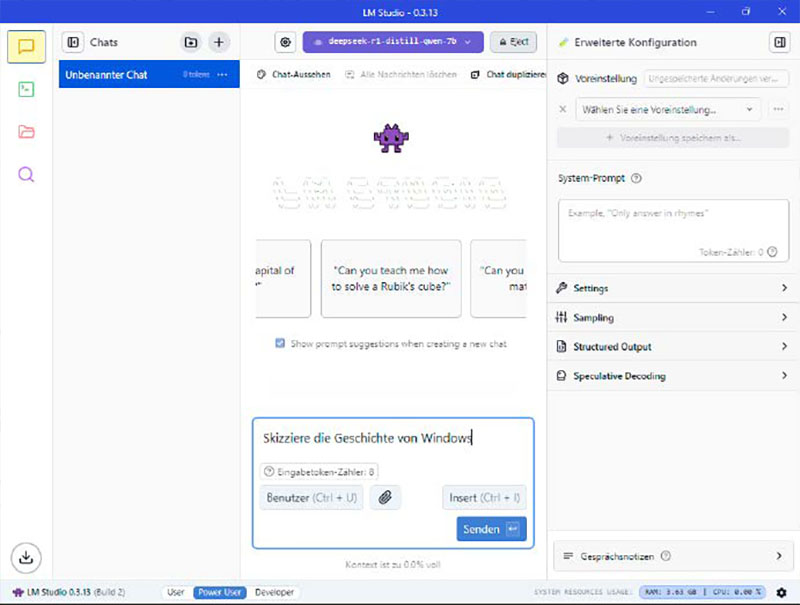Open the Discover search magnifier icon
This screenshot has height=605, width=800.
(x=26, y=174)
